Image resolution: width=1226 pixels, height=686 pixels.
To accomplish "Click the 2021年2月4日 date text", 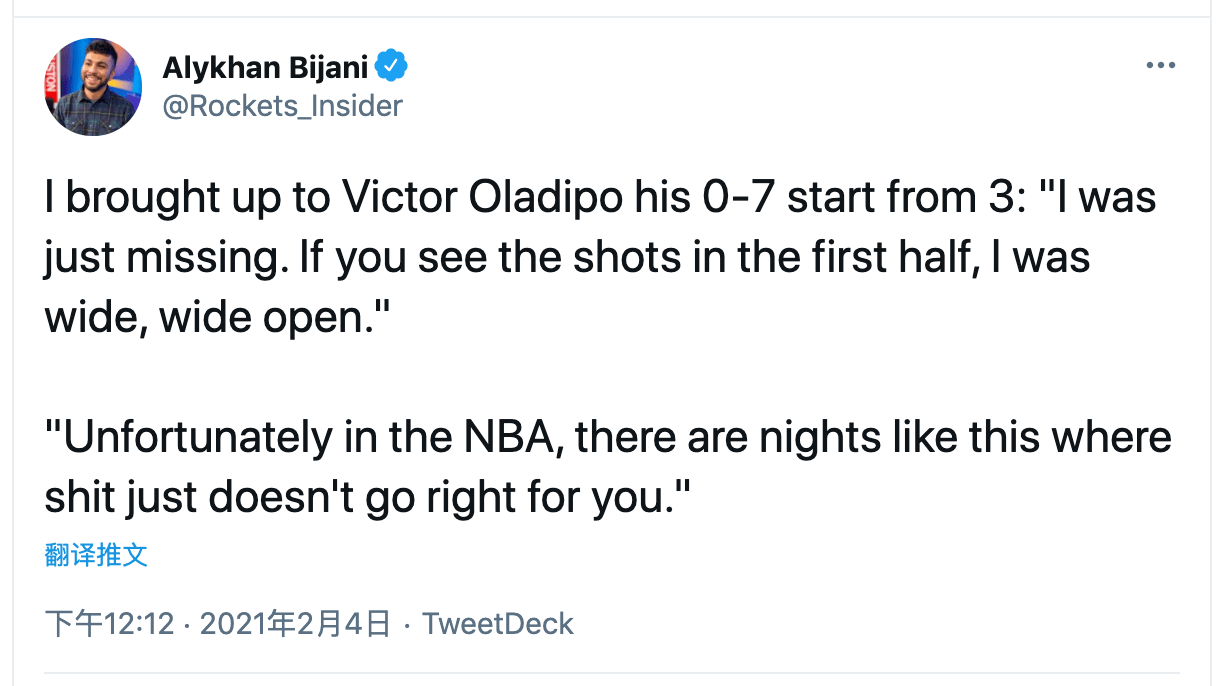I will tap(295, 625).
